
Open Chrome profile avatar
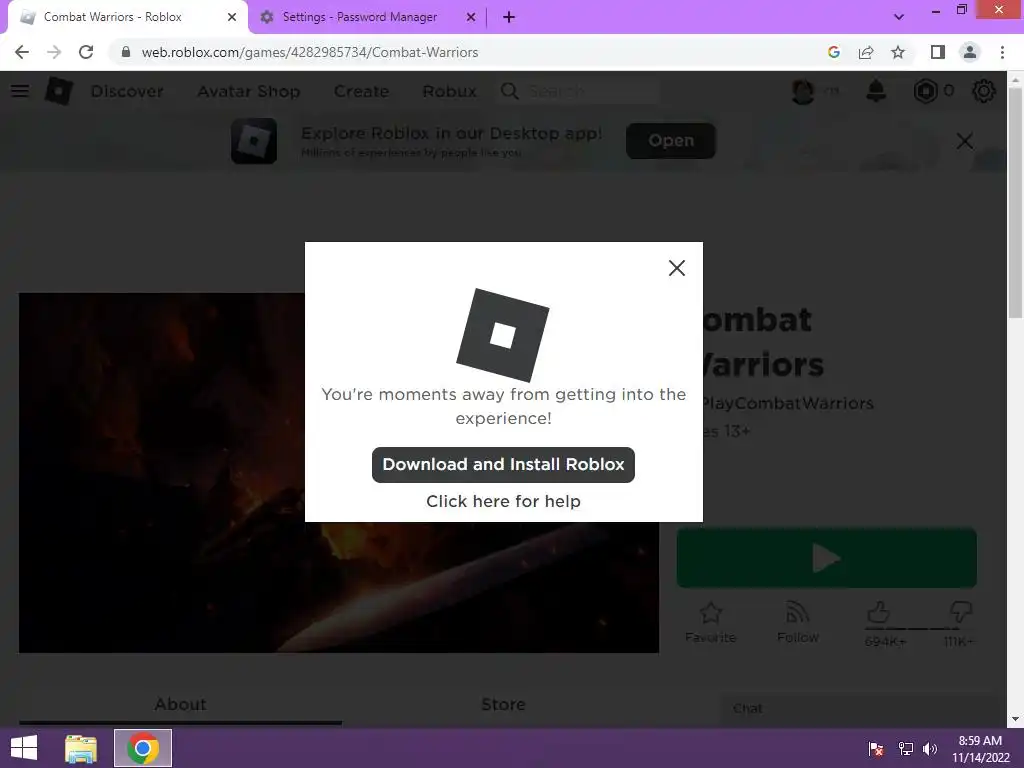coord(970,52)
